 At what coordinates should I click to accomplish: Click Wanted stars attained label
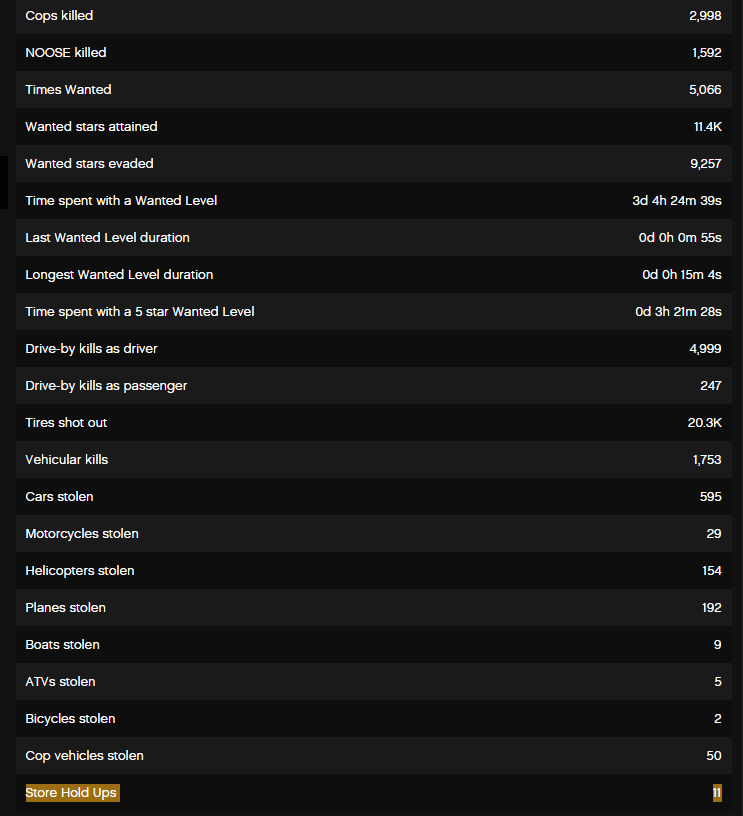(91, 127)
